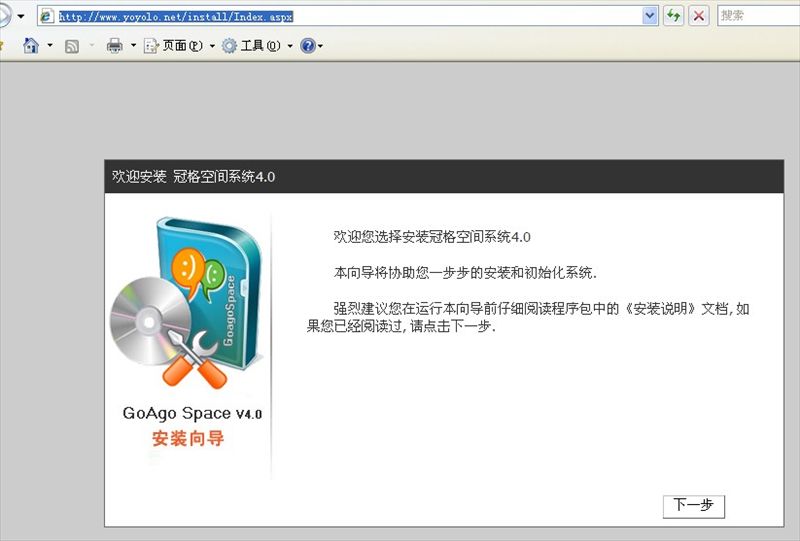Expand the Print dropdown arrow

pyautogui.click(x=133, y=45)
